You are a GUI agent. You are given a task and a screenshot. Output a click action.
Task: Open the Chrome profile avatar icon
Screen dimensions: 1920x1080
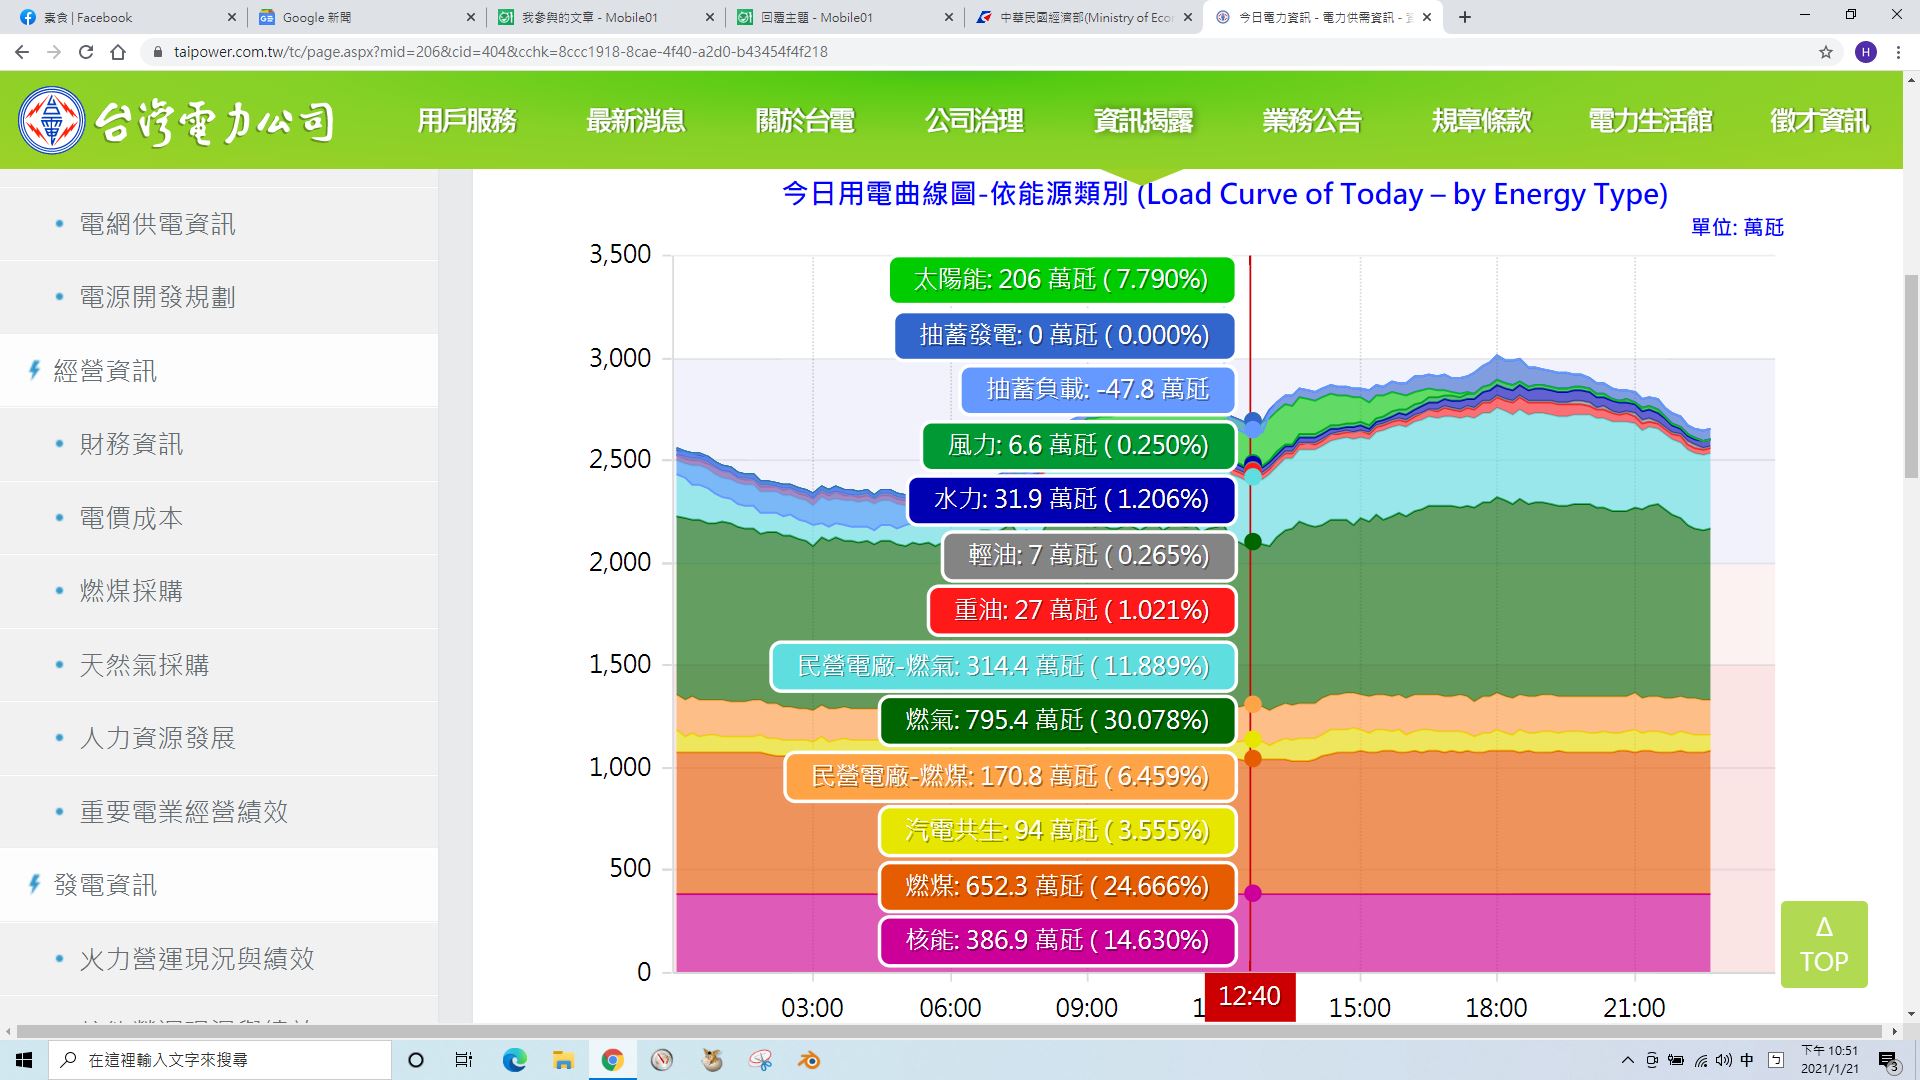(1865, 52)
